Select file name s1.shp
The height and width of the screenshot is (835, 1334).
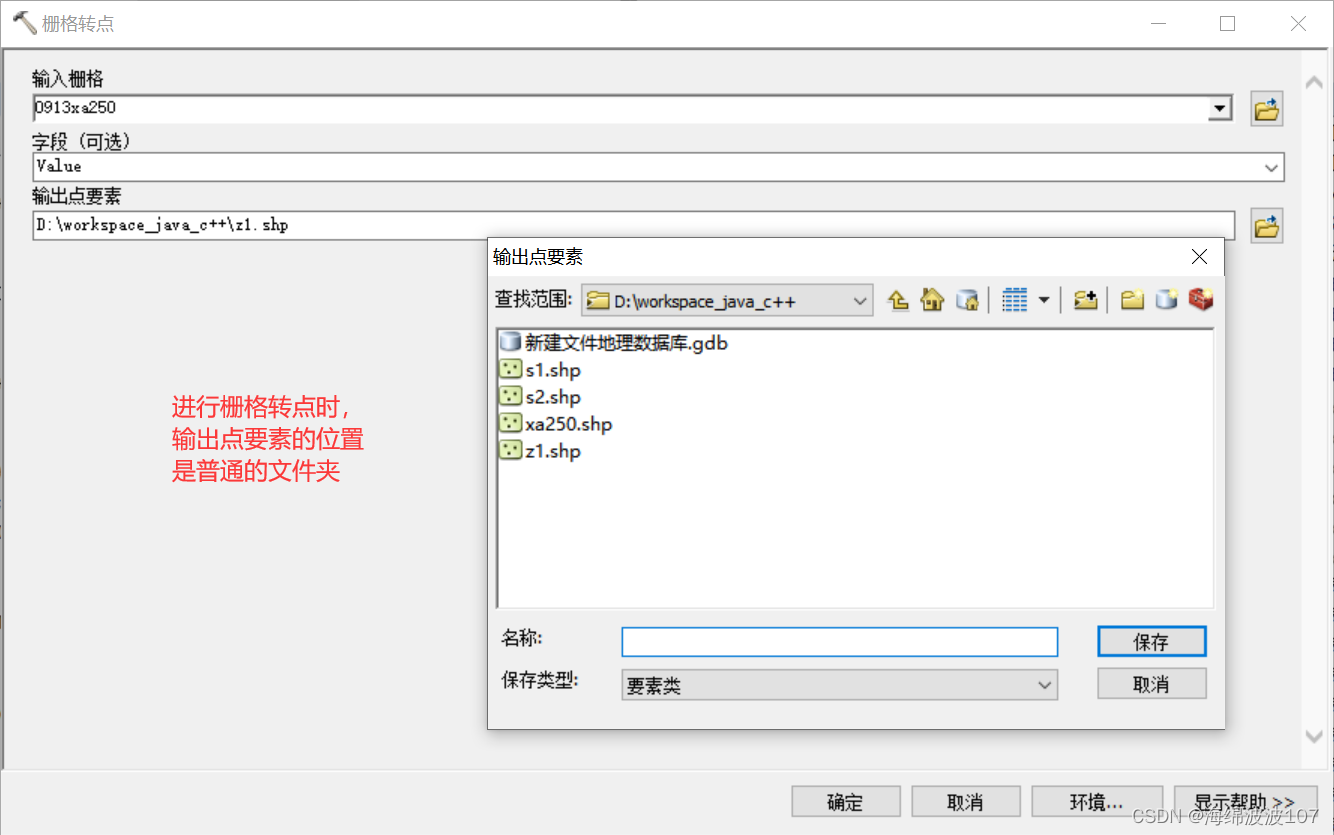pos(553,370)
